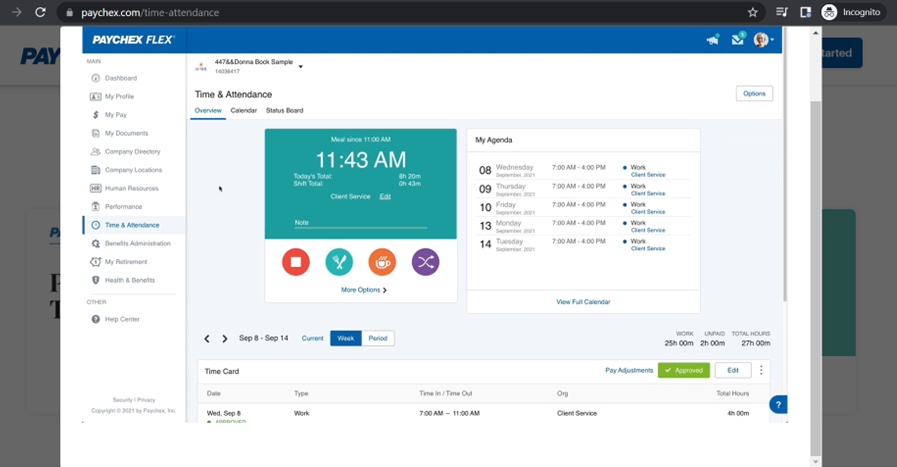
Task: Go to previous week with left arrow
Action: pos(207,339)
